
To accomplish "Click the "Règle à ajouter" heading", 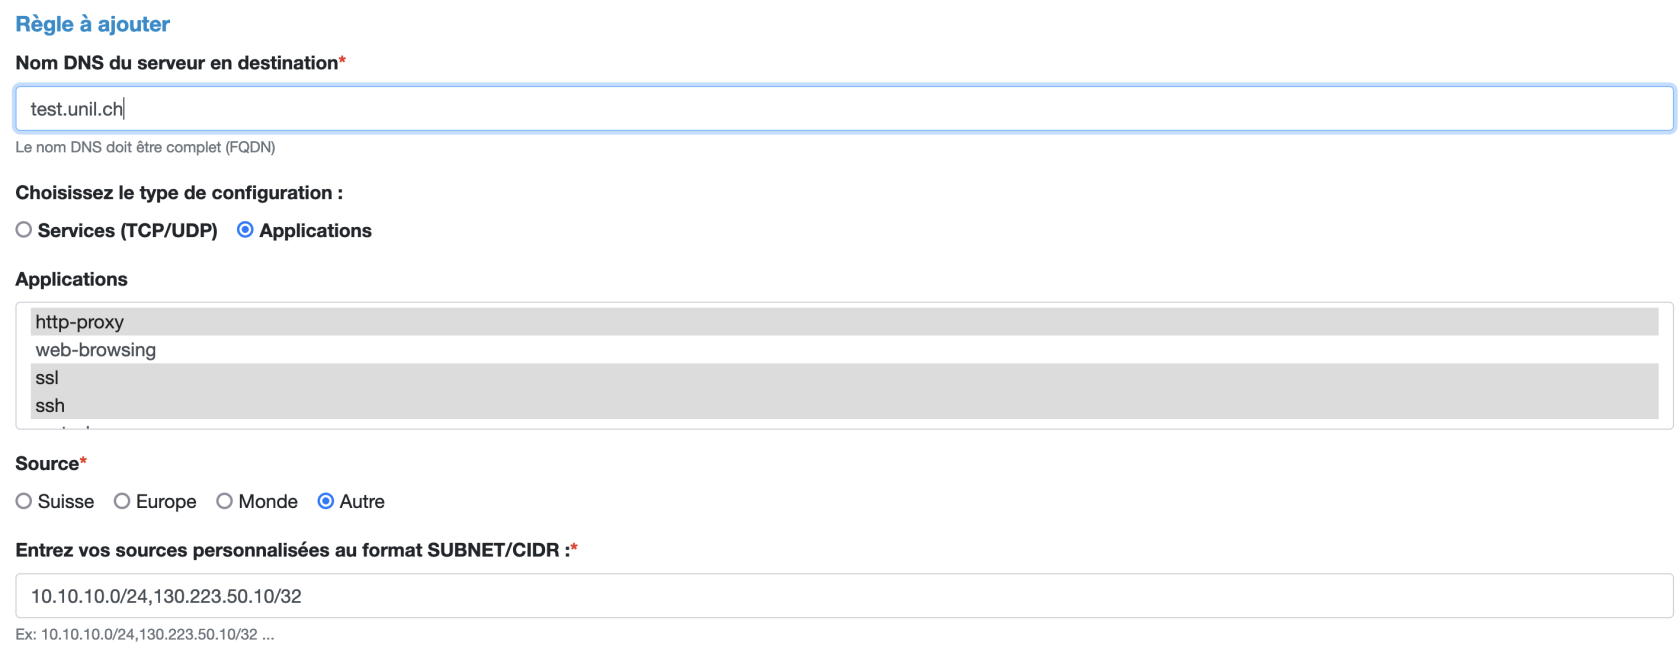I will 93,24.
